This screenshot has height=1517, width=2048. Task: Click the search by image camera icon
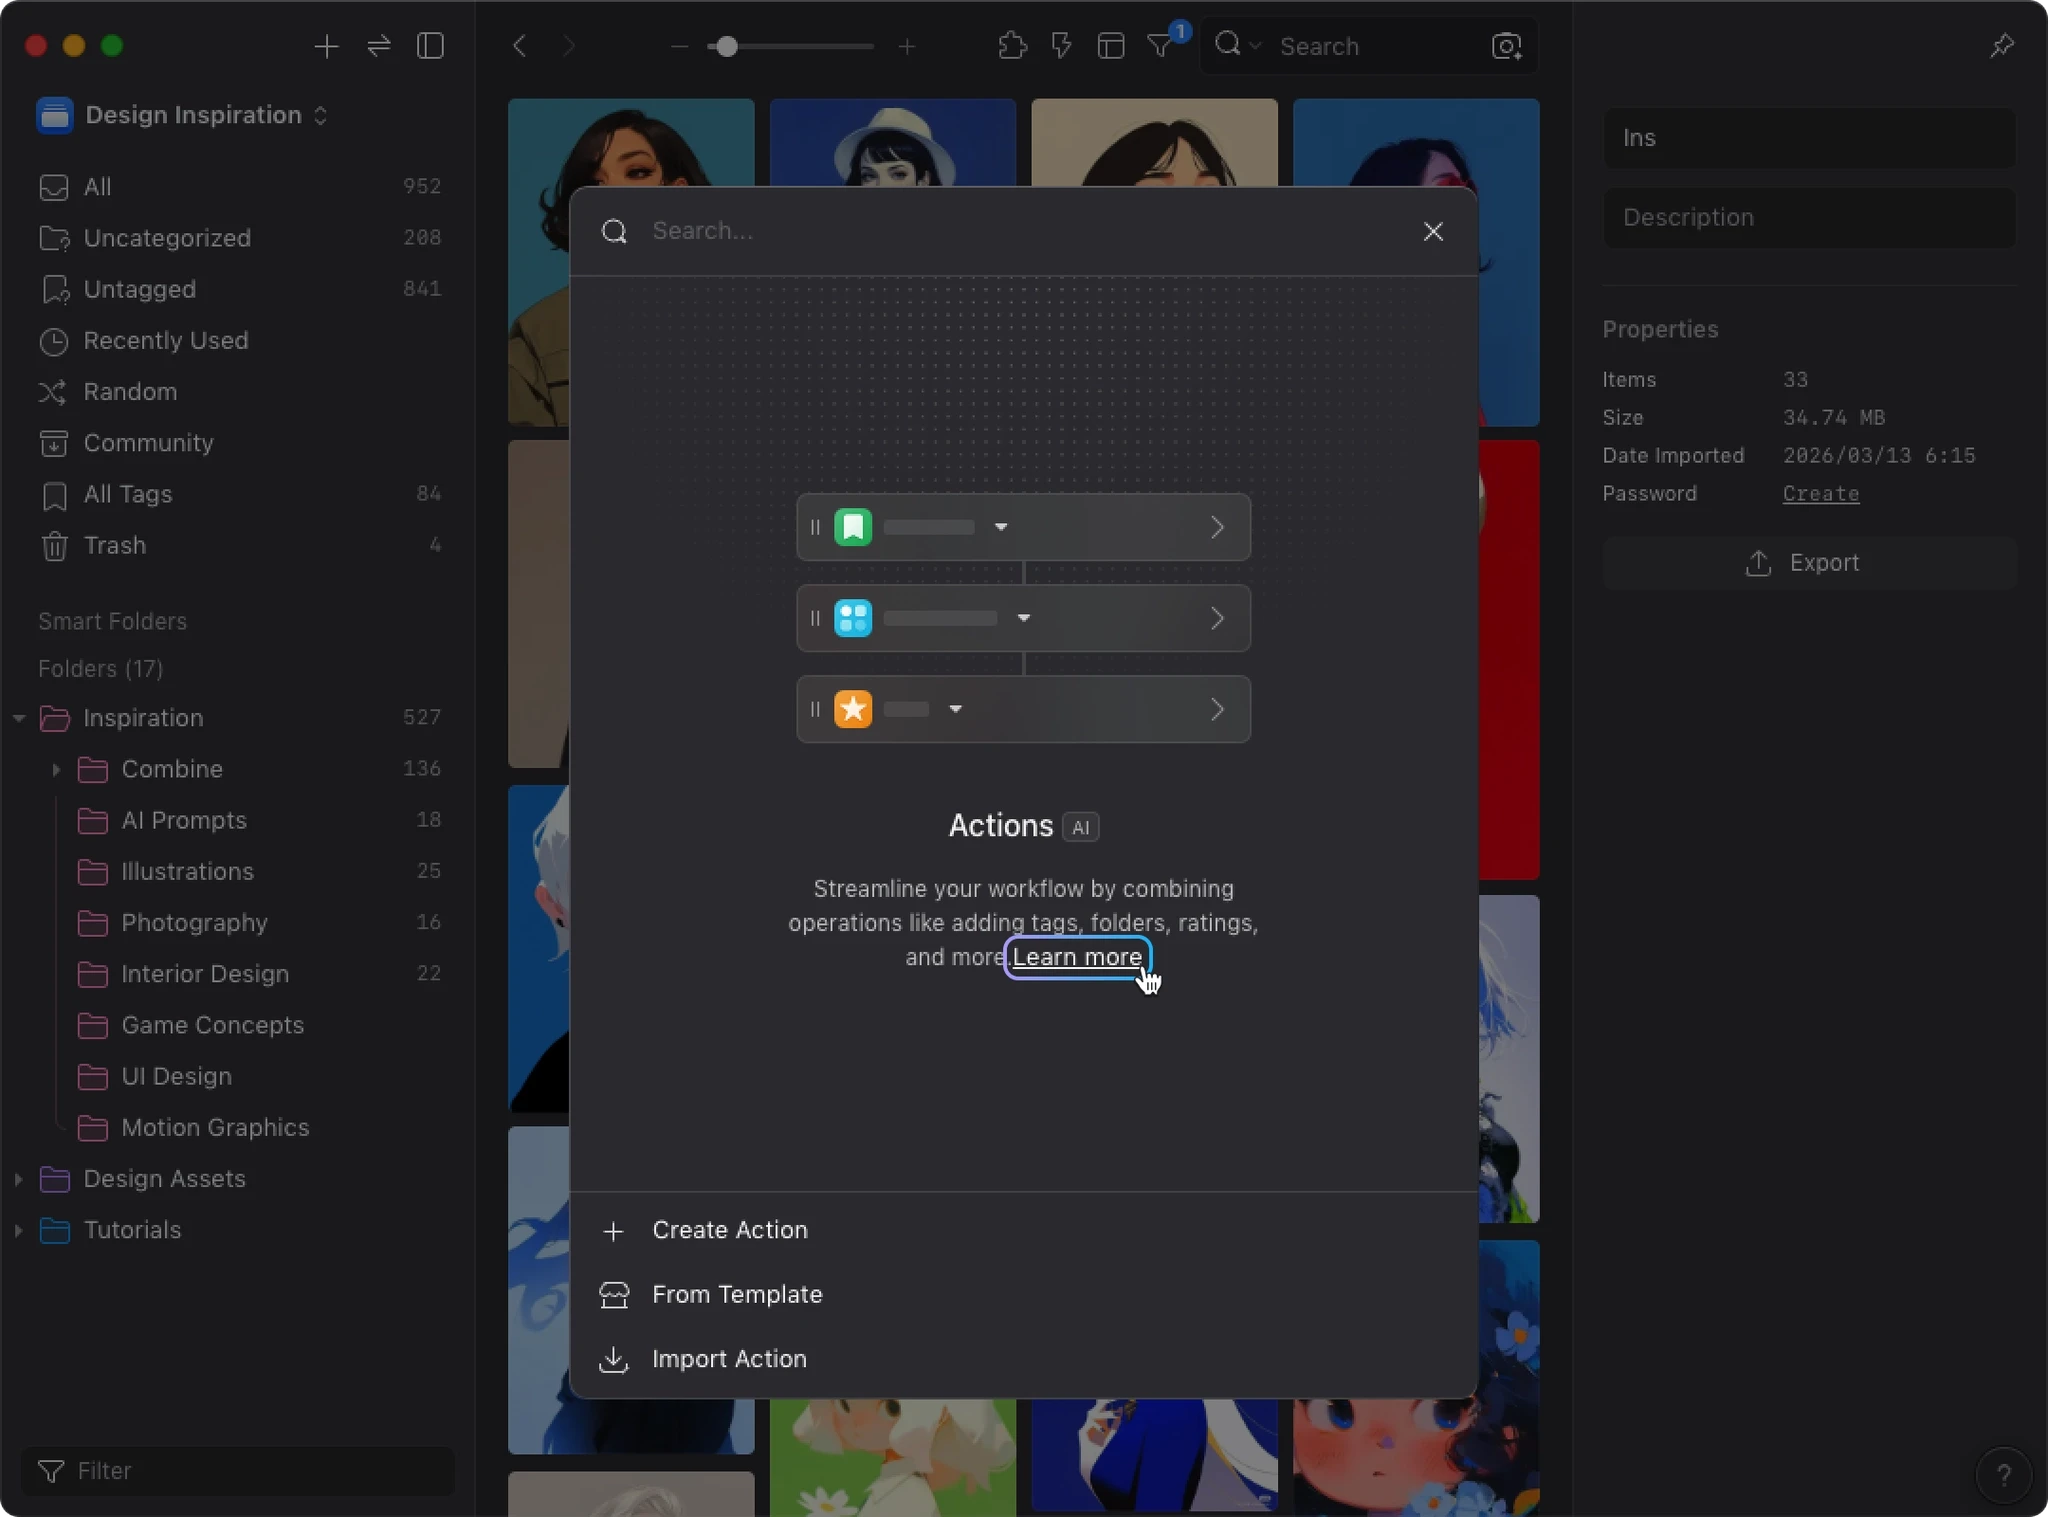(x=1506, y=46)
